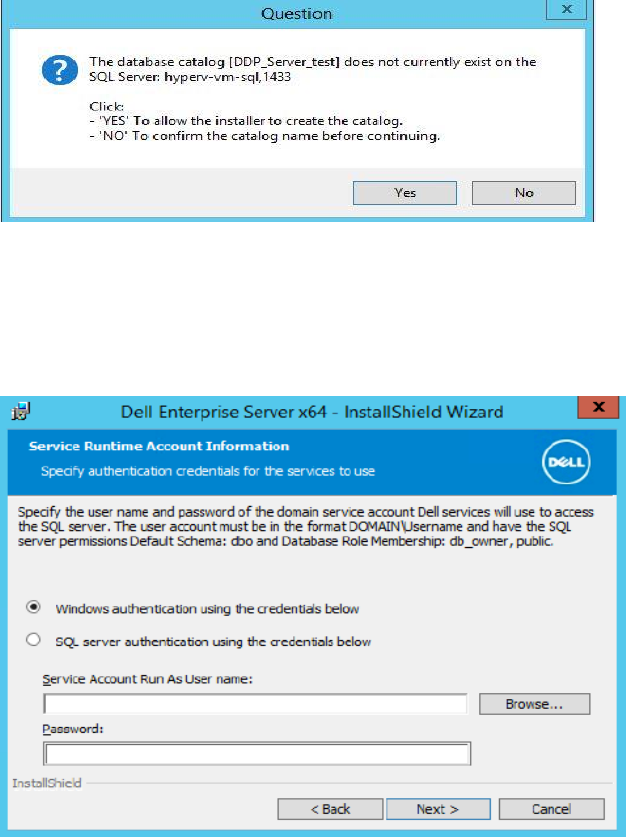Image resolution: width=626 pixels, height=837 pixels.
Task: Click the Service Runtime Account Information heading
Action: click(x=159, y=446)
